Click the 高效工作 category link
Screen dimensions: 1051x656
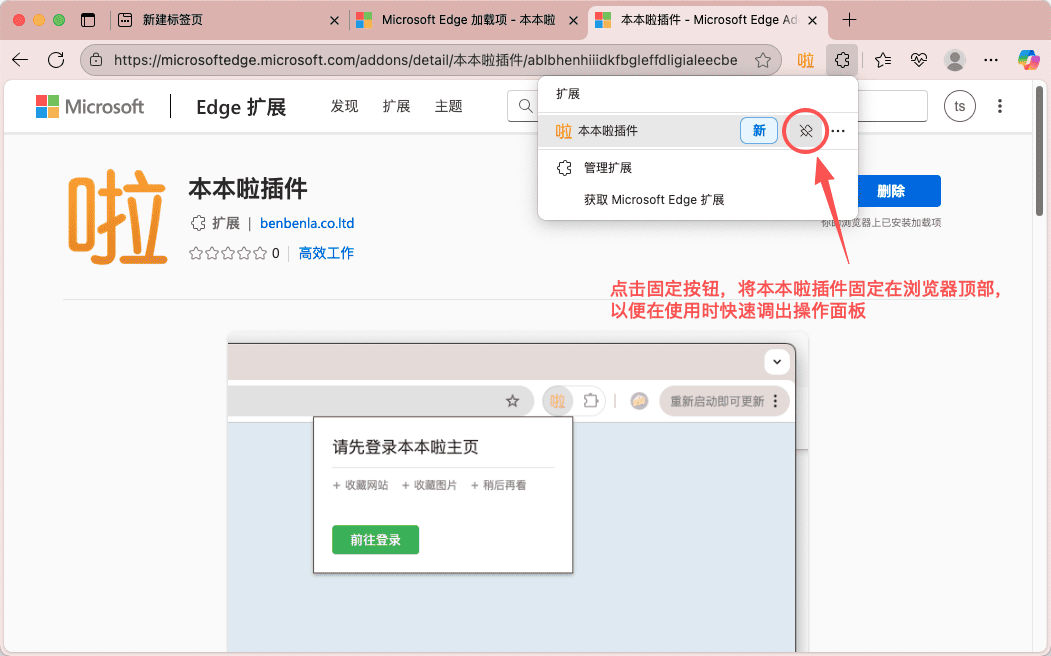click(326, 253)
